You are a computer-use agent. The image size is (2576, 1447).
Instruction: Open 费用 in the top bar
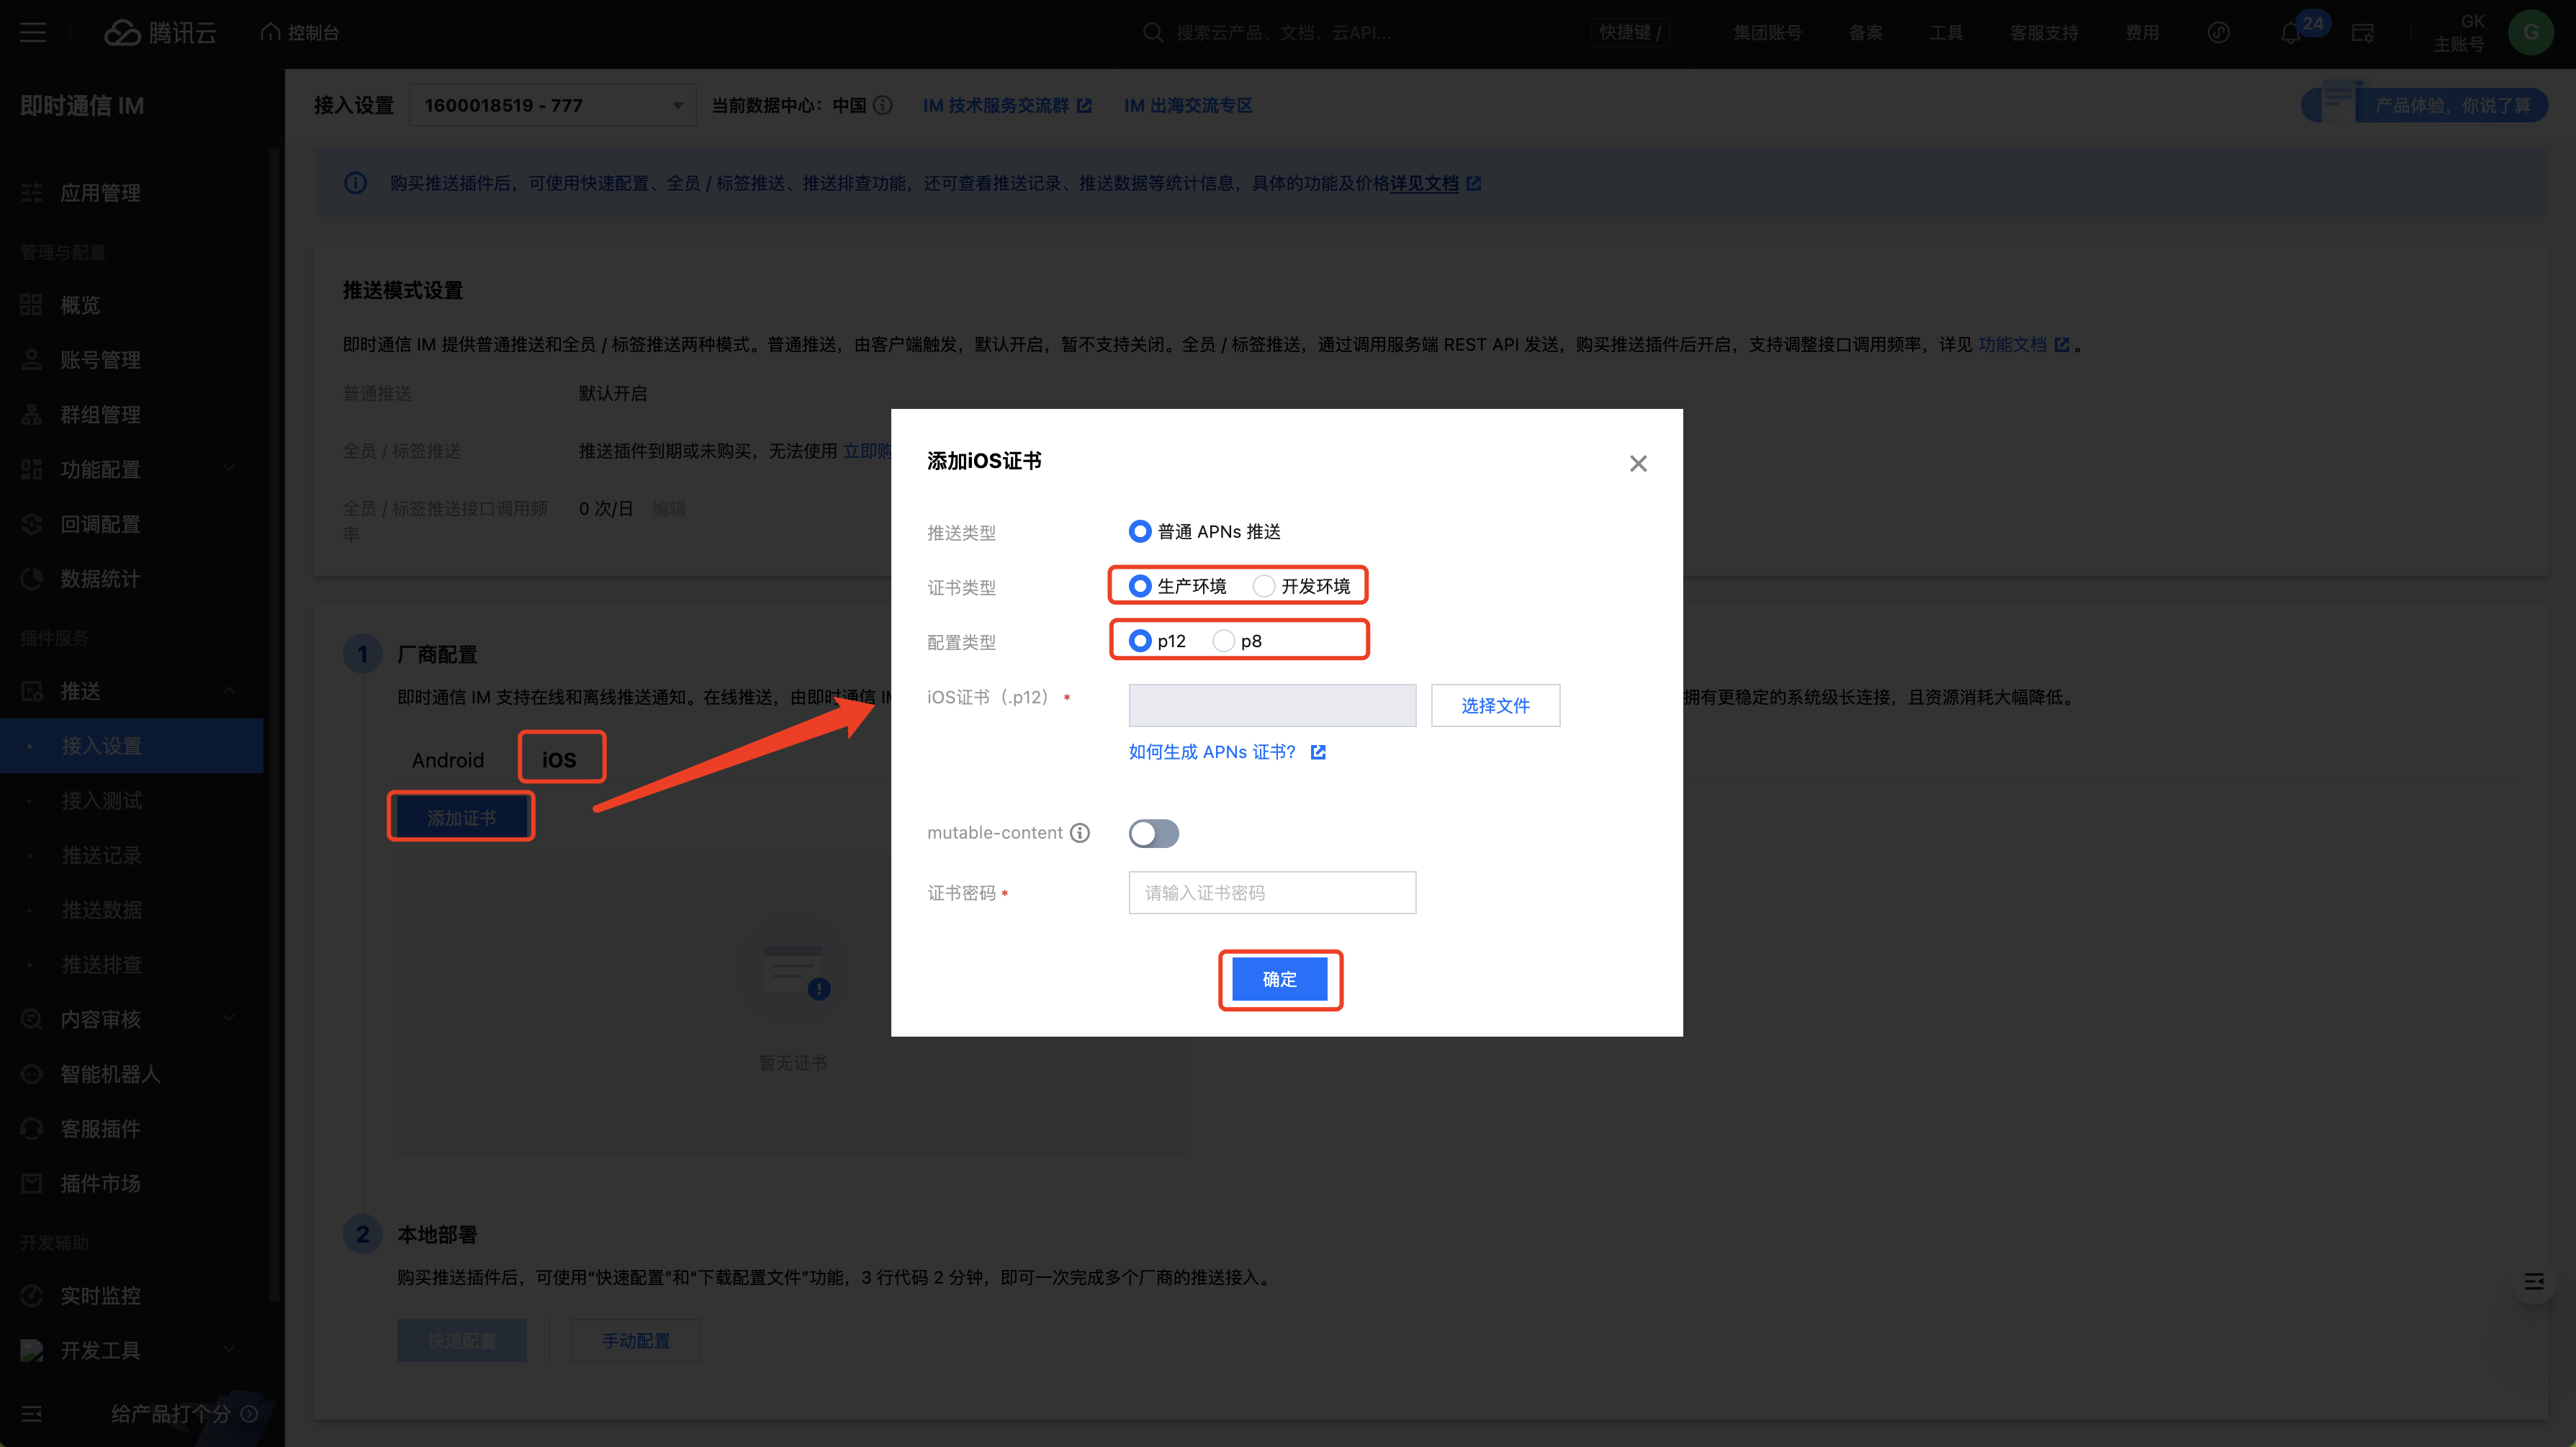(x=2142, y=33)
